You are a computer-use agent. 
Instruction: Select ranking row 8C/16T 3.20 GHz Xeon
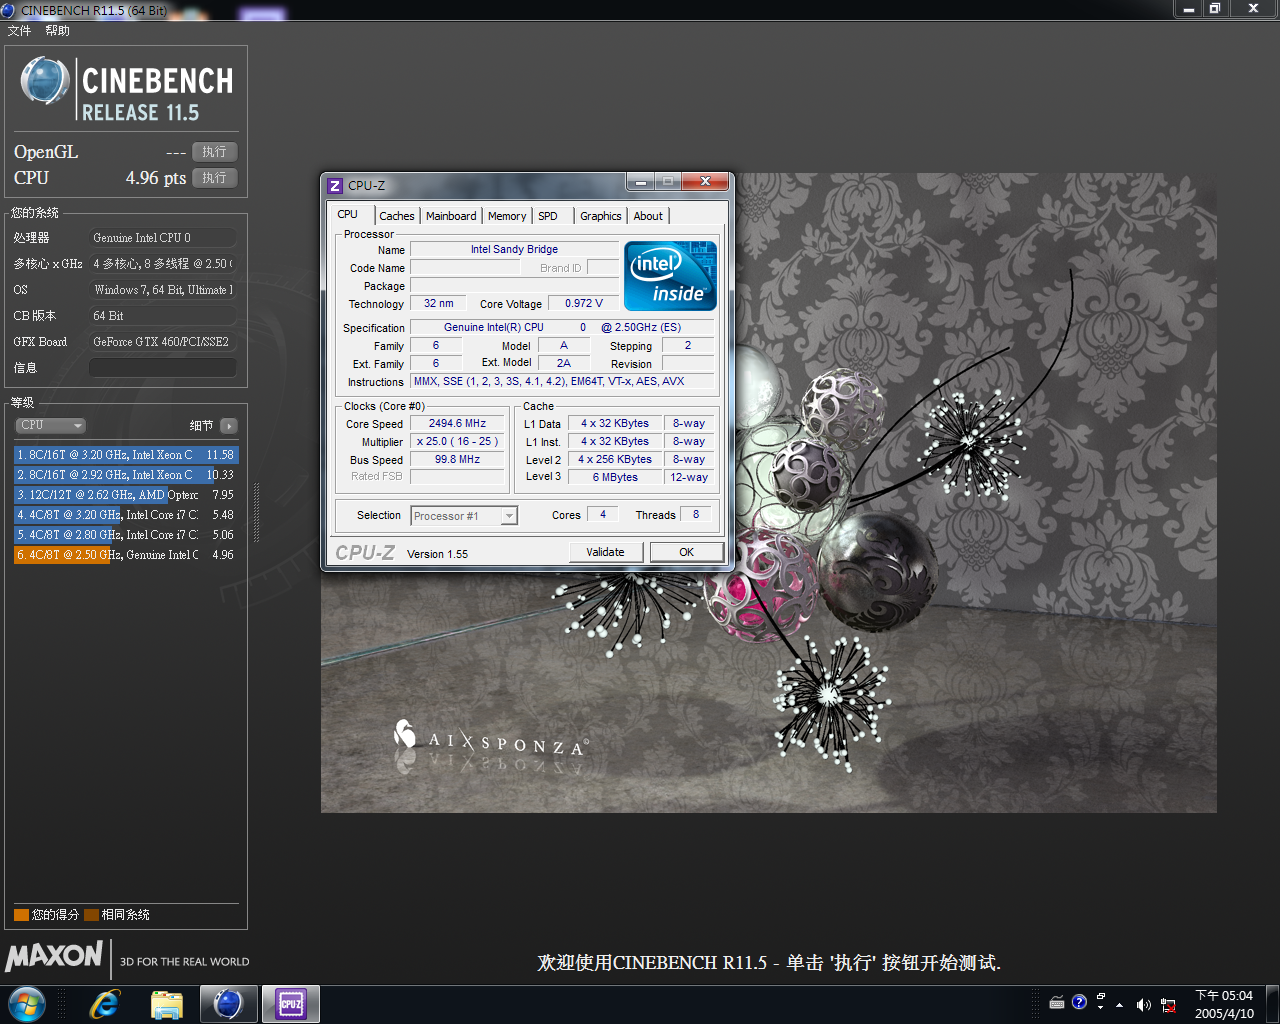[126, 455]
